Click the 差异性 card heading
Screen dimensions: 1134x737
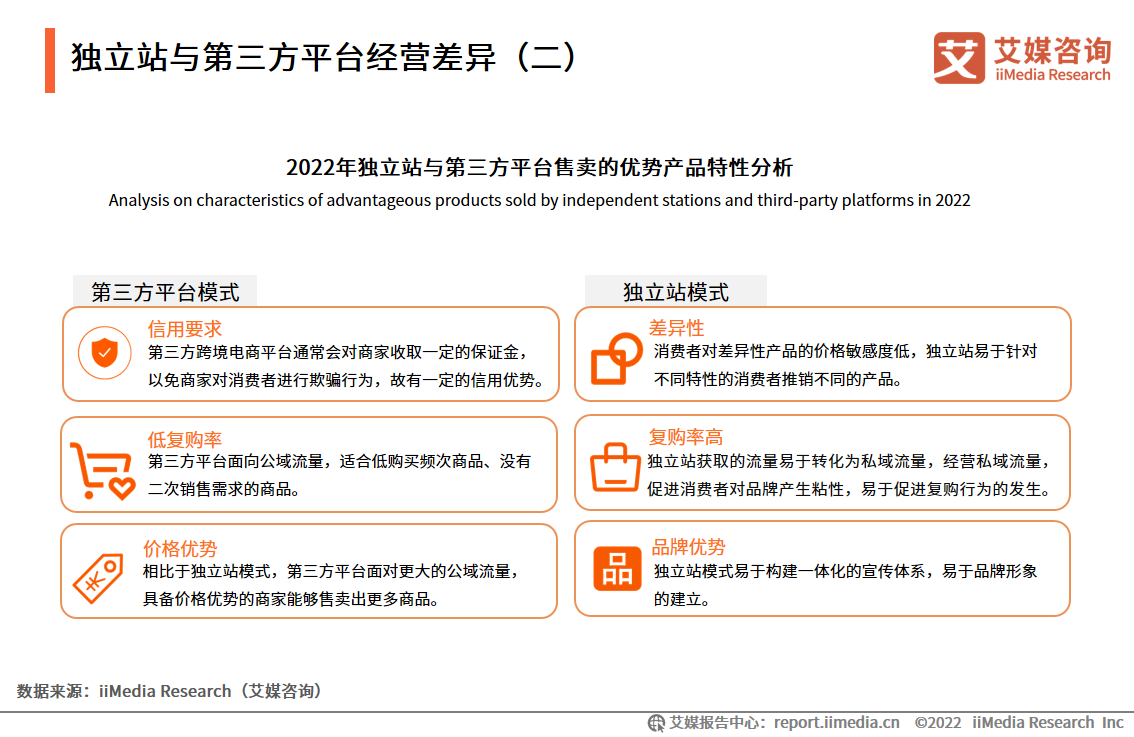(676, 328)
